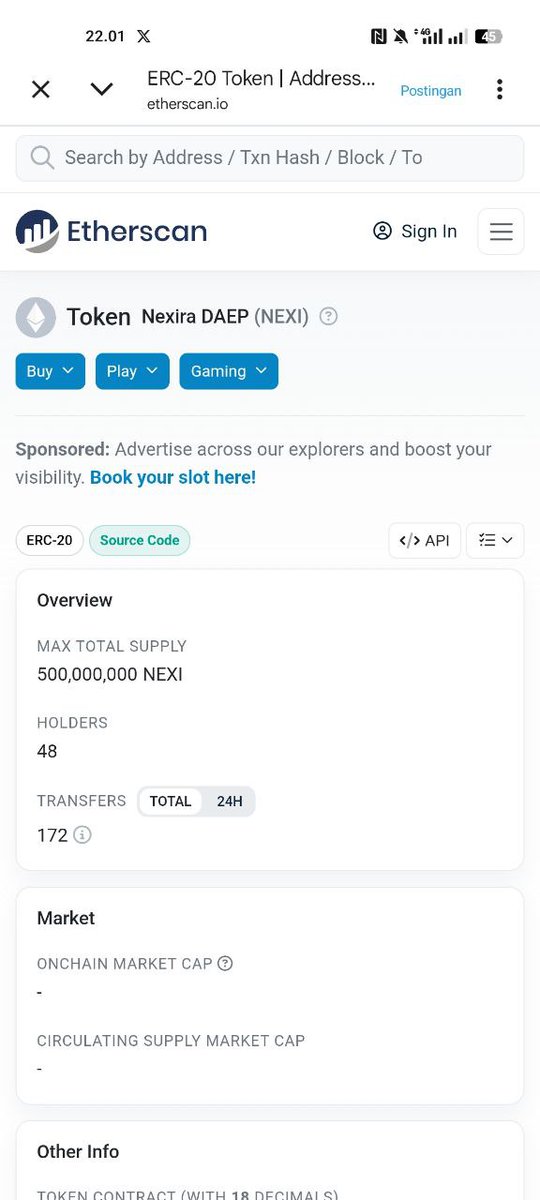Click the address search field
540x1200 pixels.
click(x=269, y=158)
